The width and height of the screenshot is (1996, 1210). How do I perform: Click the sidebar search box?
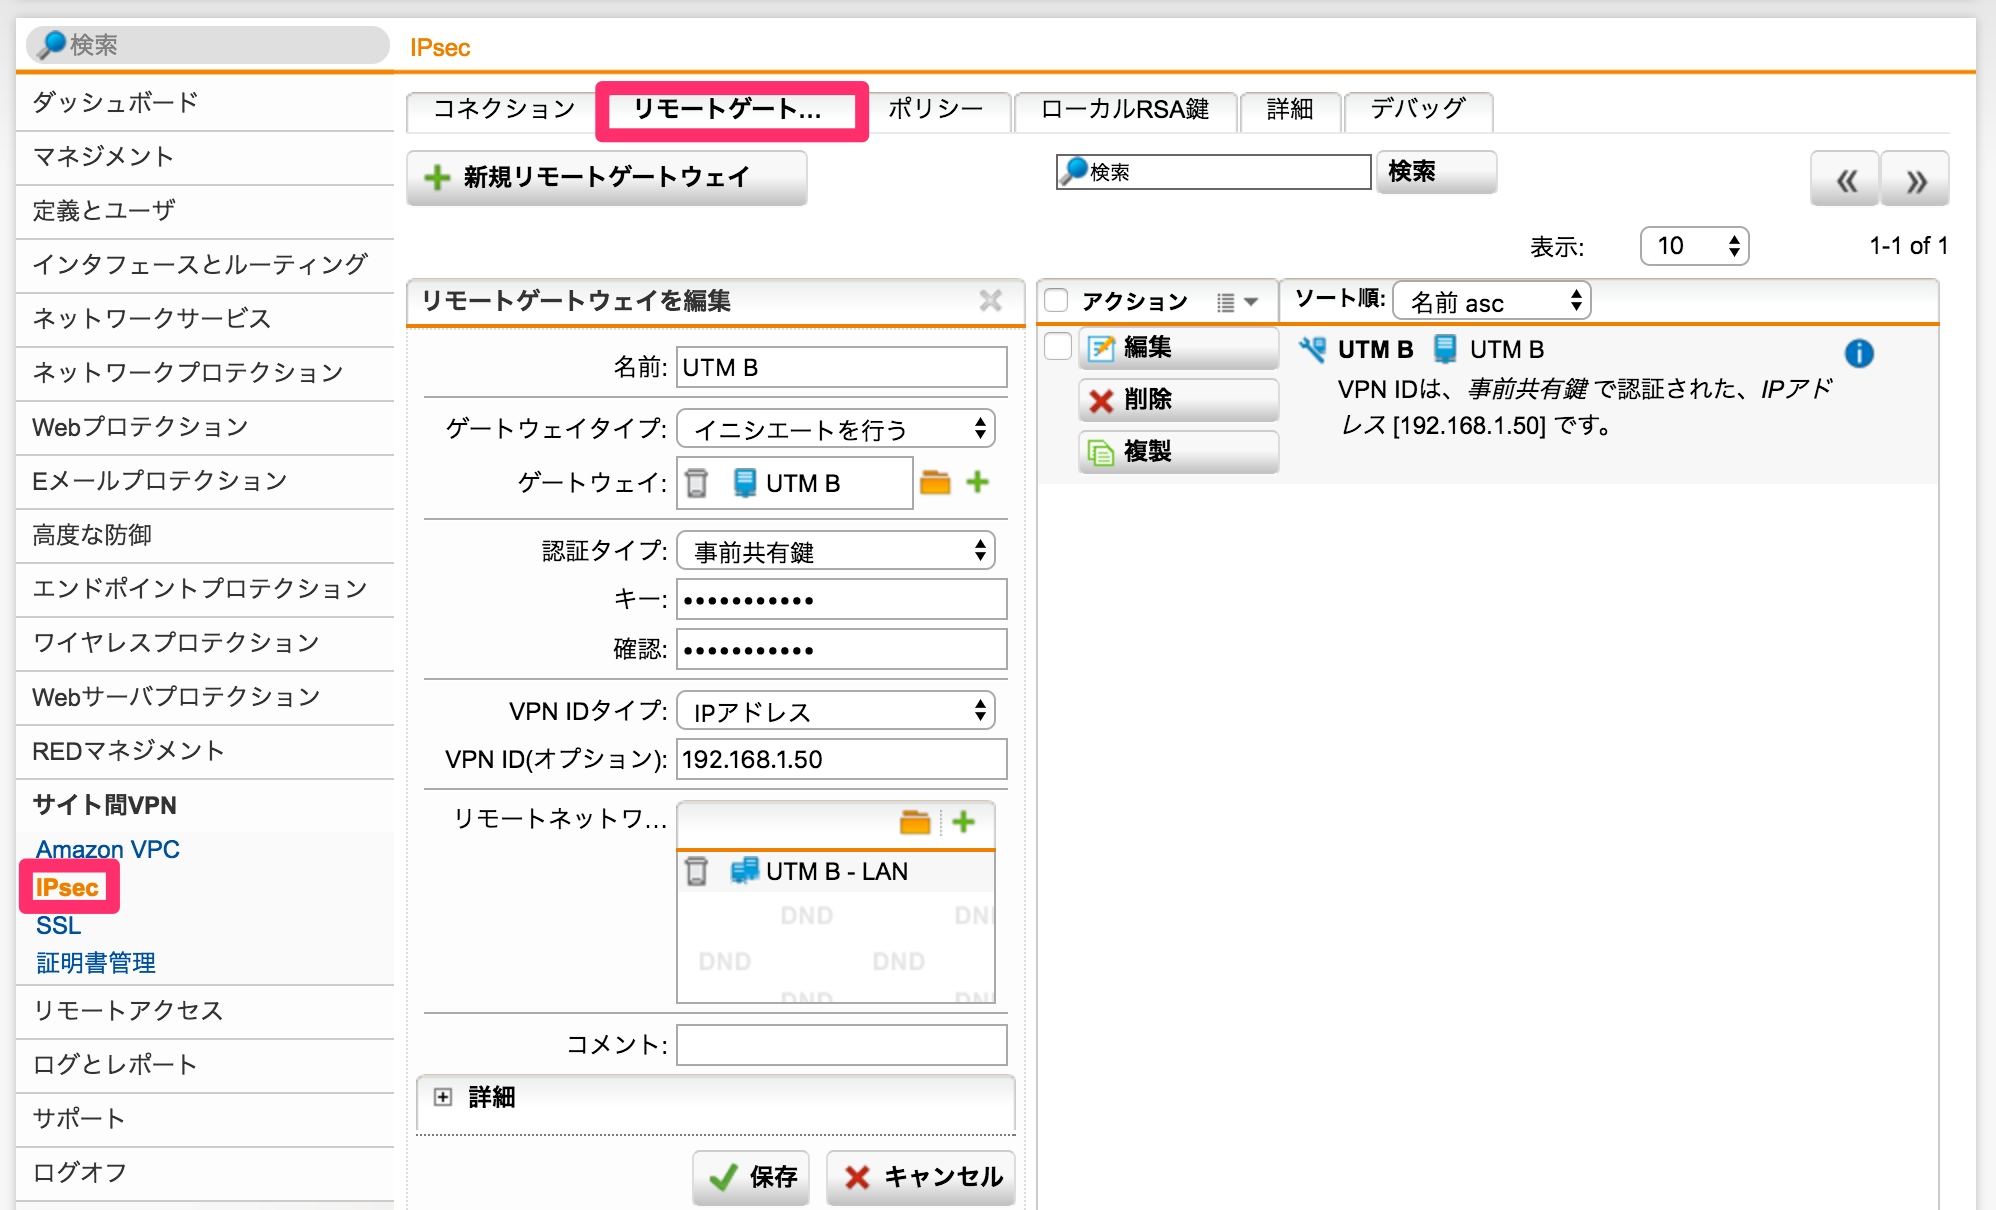(x=207, y=44)
